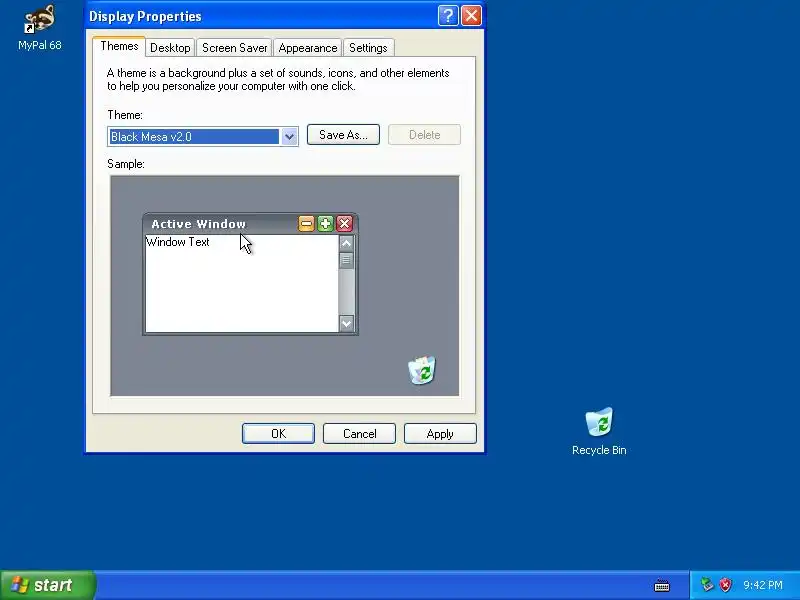Apply the selected theme
Screen dimensions: 800x600
(x=440, y=434)
